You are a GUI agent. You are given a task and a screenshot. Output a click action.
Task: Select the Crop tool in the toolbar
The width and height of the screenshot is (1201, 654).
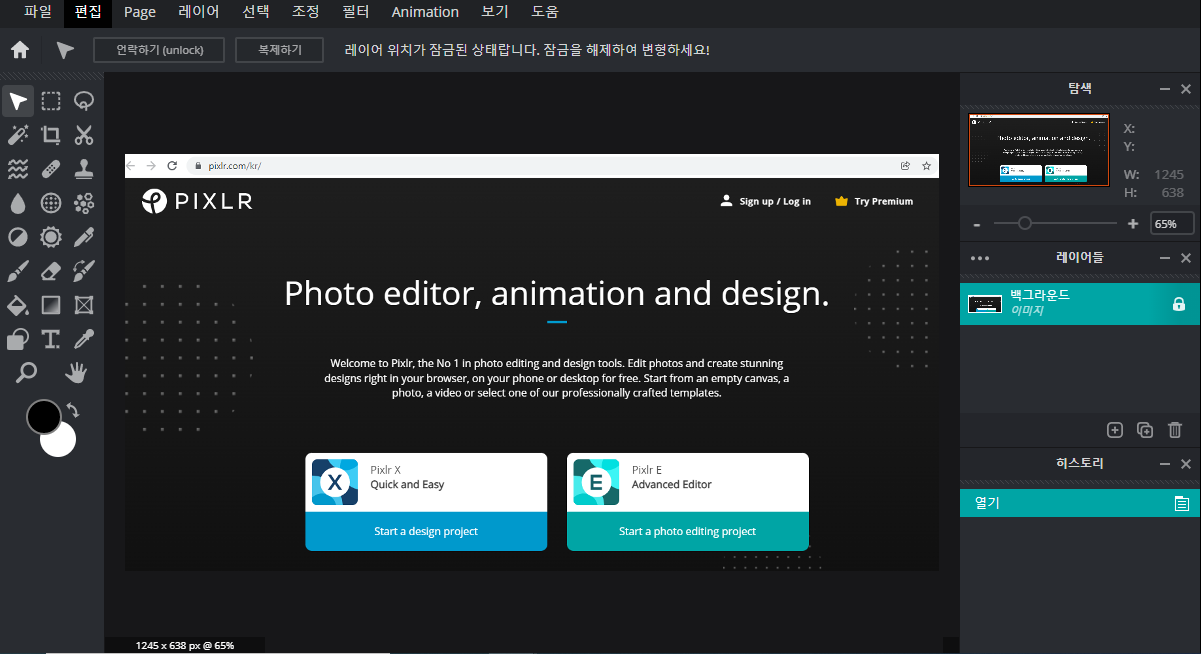(51, 134)
